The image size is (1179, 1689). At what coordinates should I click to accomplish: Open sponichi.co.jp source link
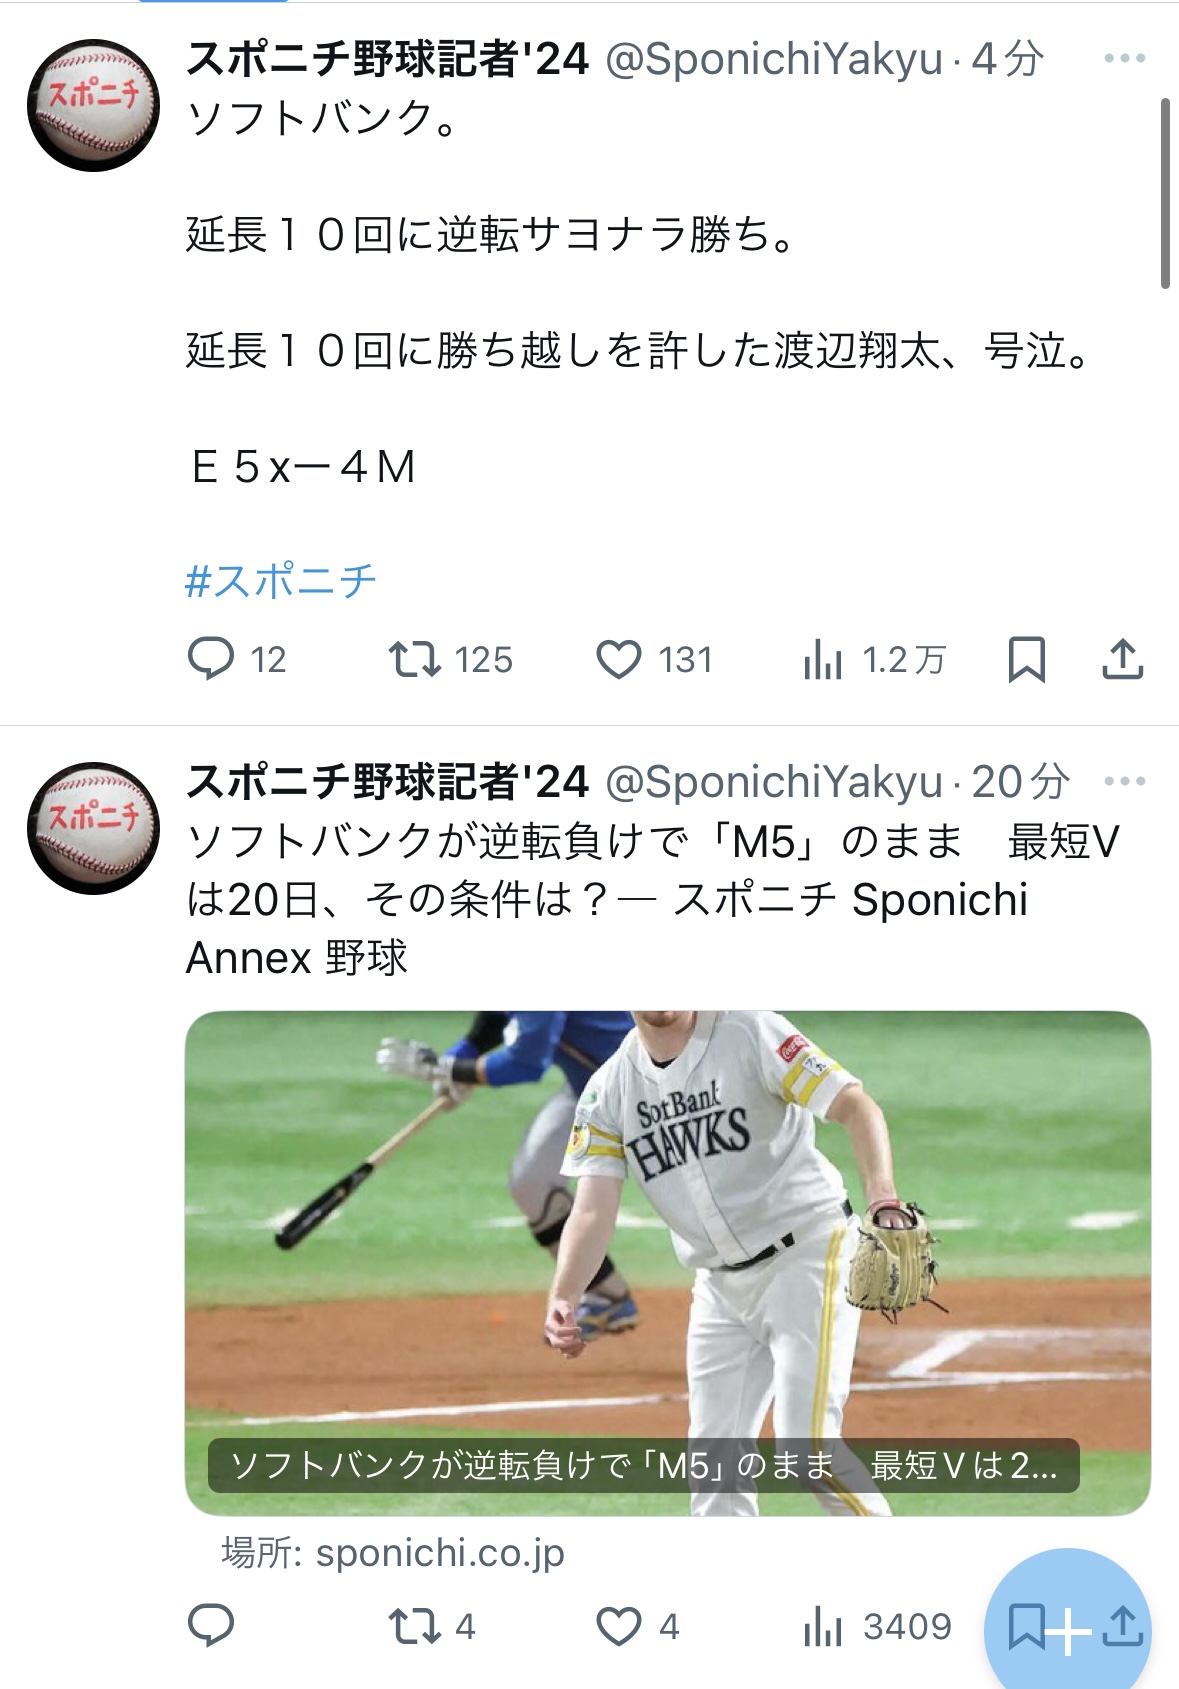point(393,1552)
